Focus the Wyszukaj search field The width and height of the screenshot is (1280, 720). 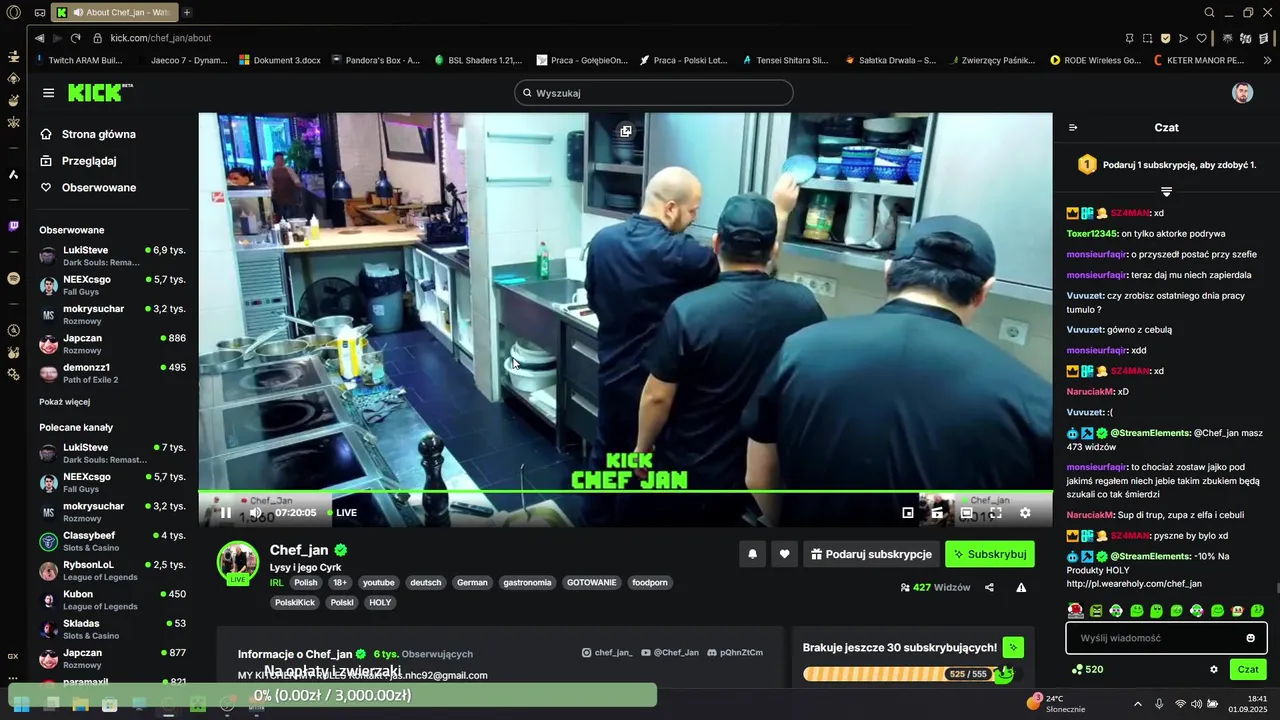tap(654, 93)
